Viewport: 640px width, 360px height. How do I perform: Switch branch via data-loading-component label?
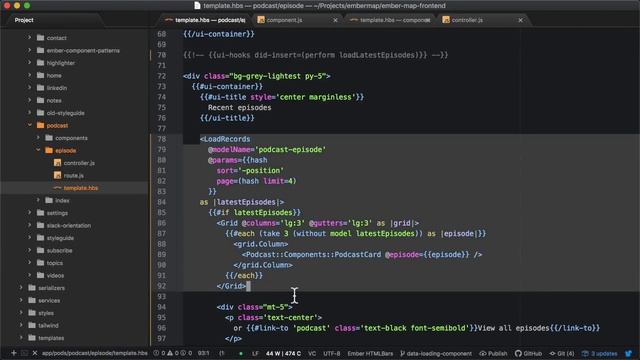click(x=436, y=353)
